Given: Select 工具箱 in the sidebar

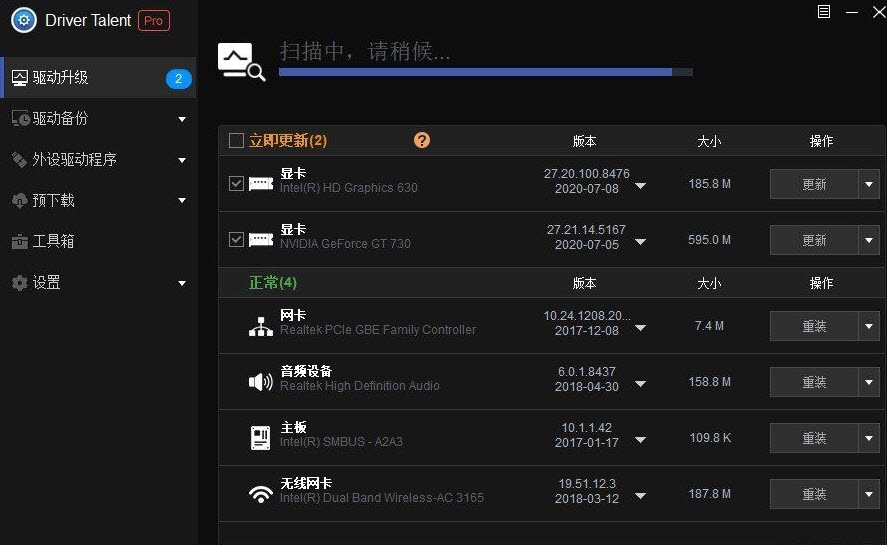Looking at the screenshot, I should pyautogui.click(x=98, y=242).
